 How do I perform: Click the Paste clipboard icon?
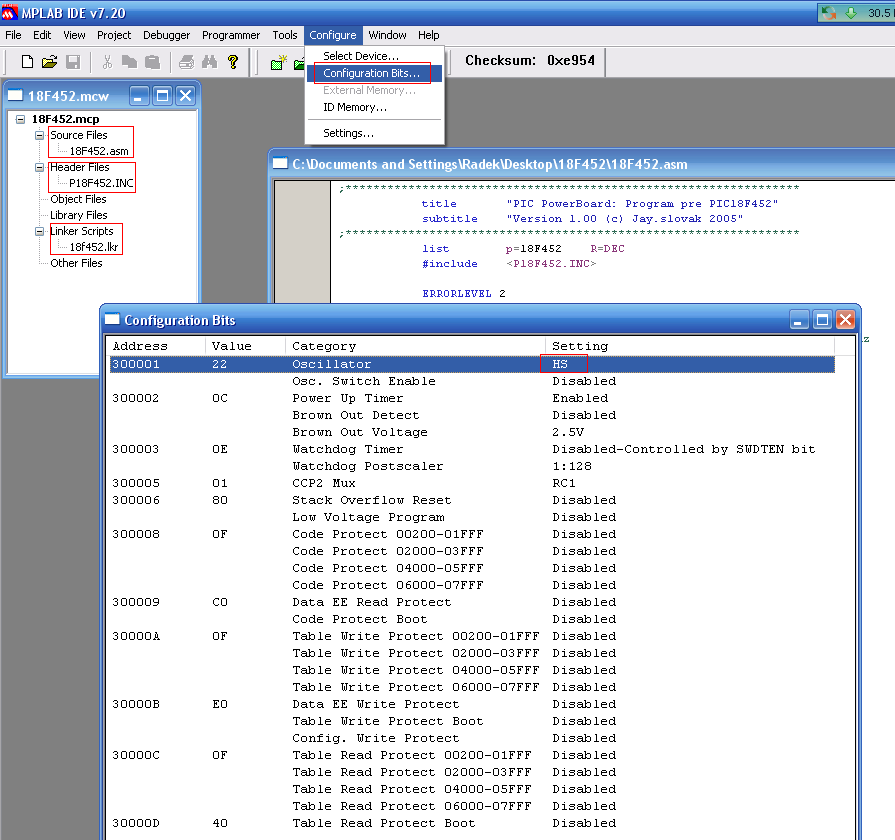[x=152, y=62]
